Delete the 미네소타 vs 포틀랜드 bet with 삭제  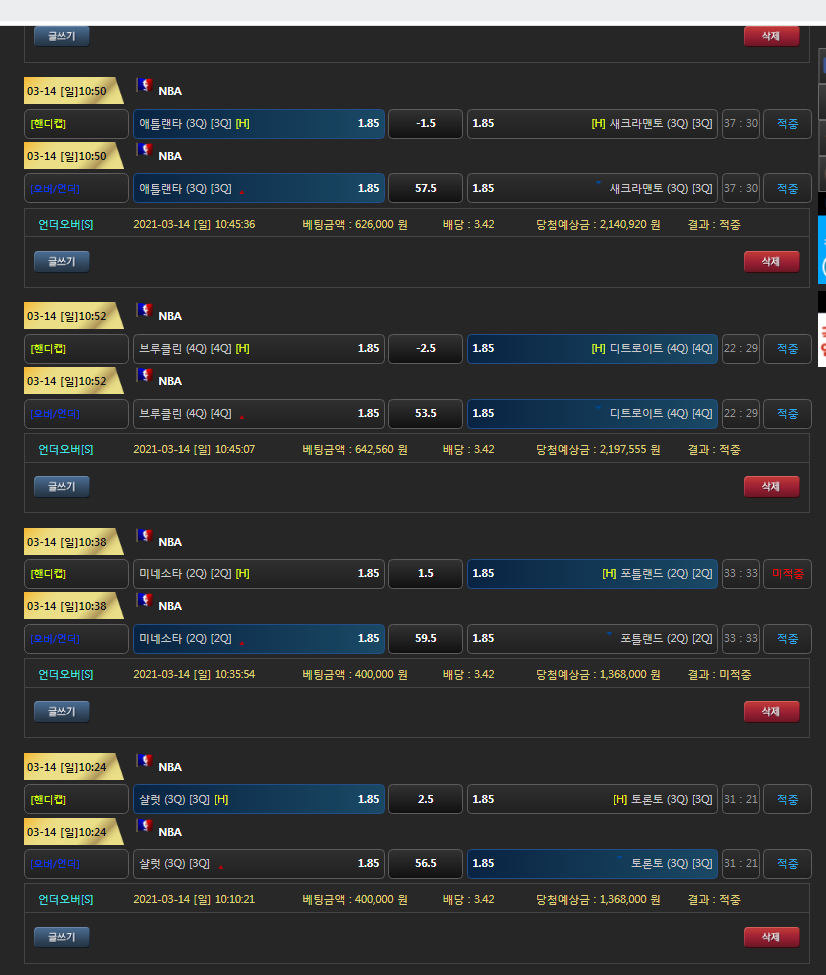771,711
